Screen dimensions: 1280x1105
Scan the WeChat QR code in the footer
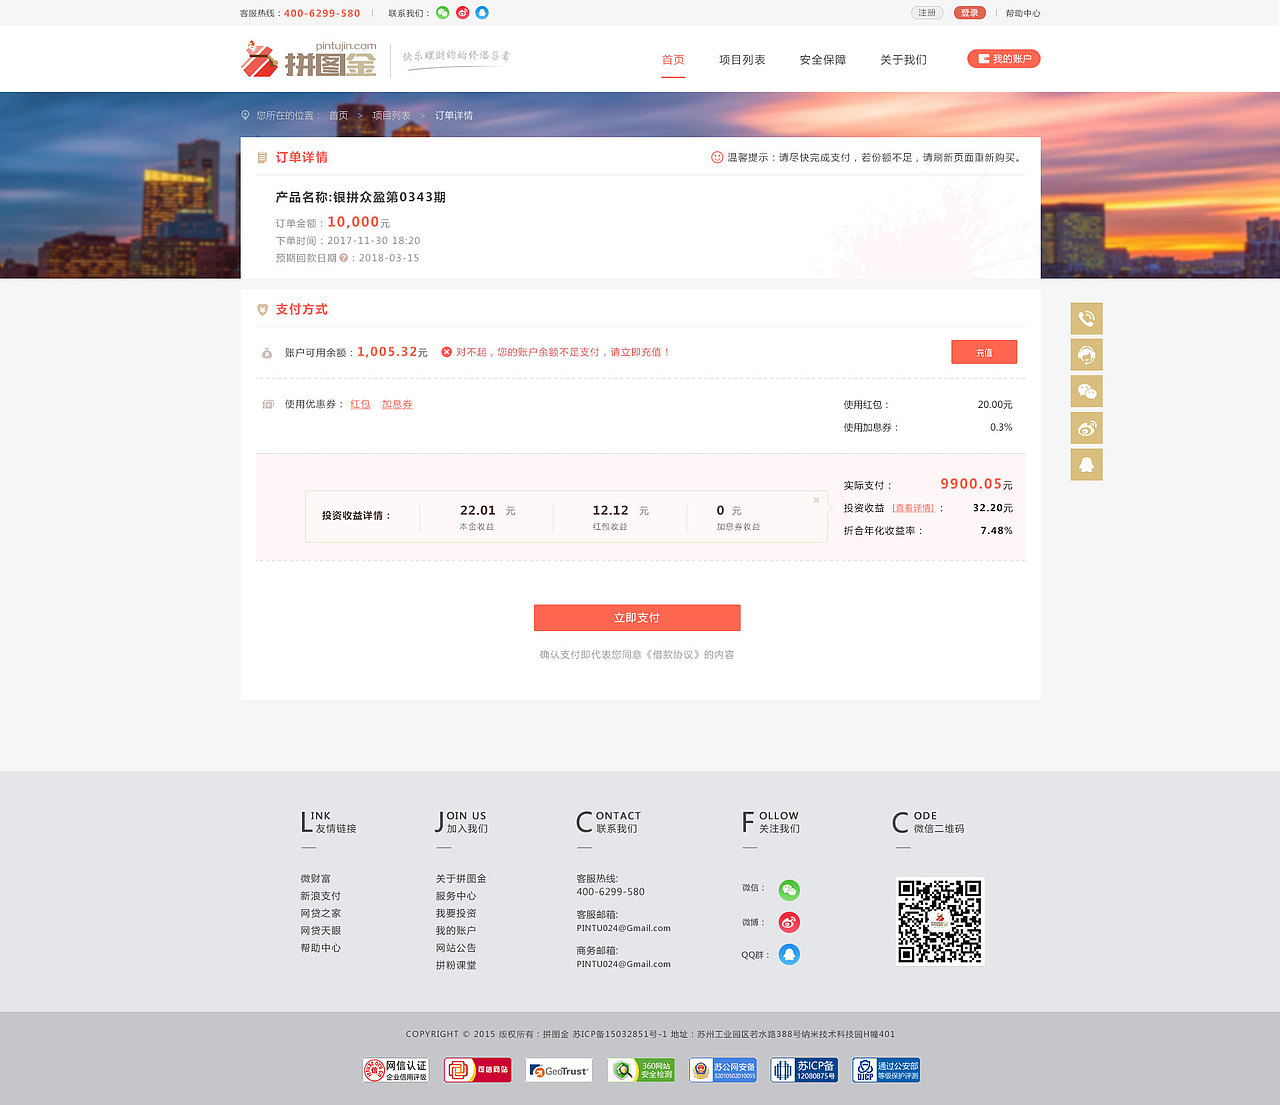939,920
